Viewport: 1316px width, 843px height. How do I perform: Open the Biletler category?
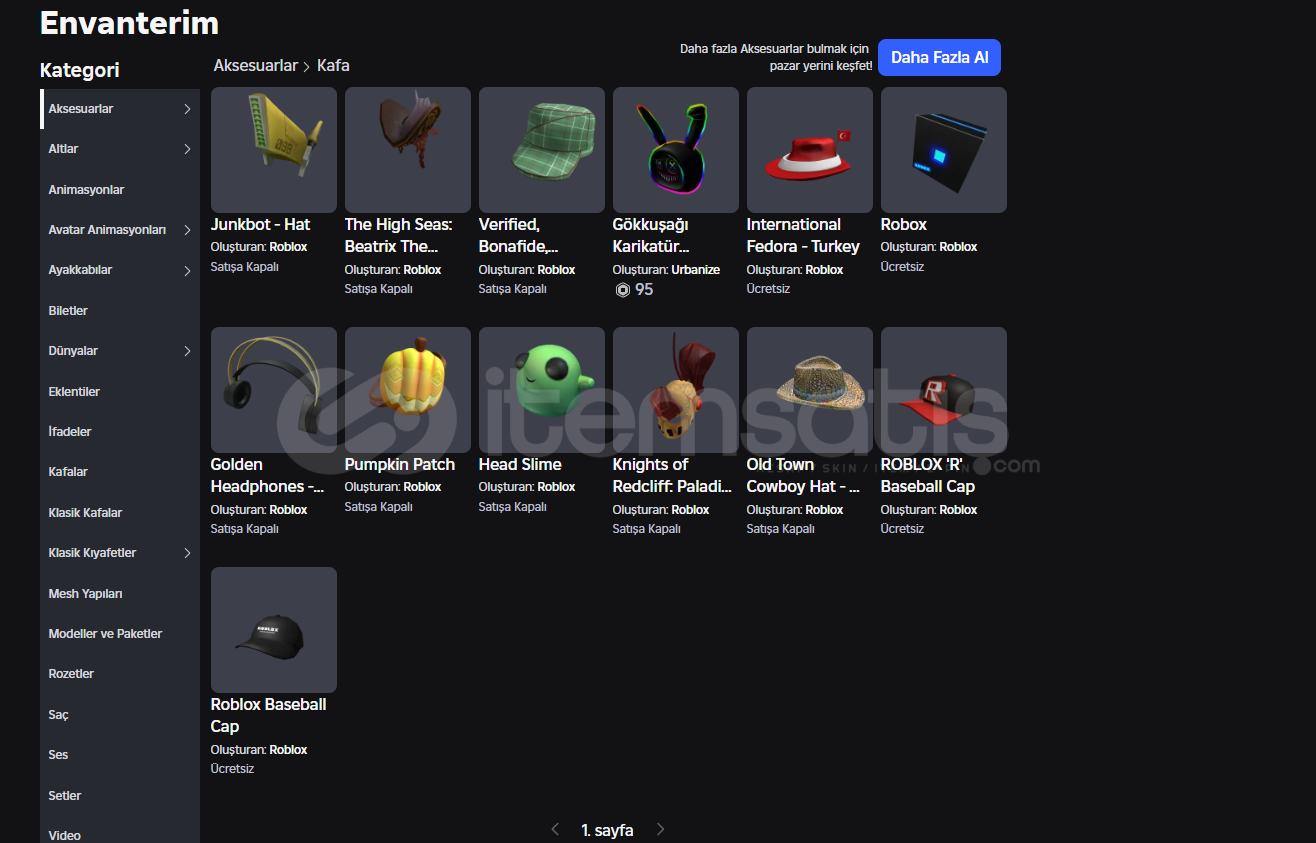coord(120,311)
